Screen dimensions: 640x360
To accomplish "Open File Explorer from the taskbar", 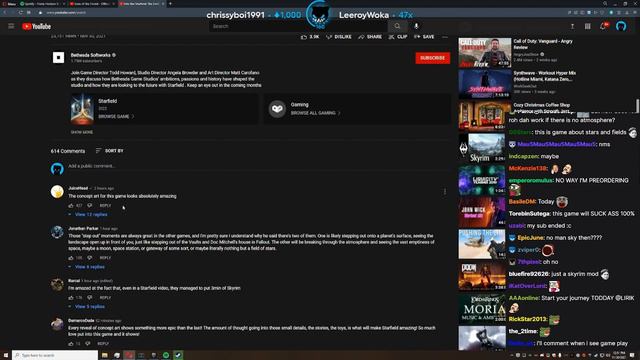I will coord(105,355).
